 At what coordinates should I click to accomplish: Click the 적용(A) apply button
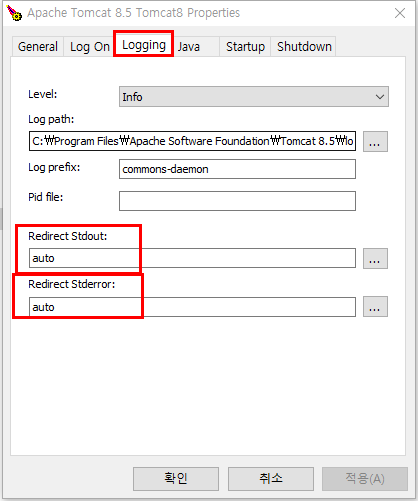(x=365, y=479)
